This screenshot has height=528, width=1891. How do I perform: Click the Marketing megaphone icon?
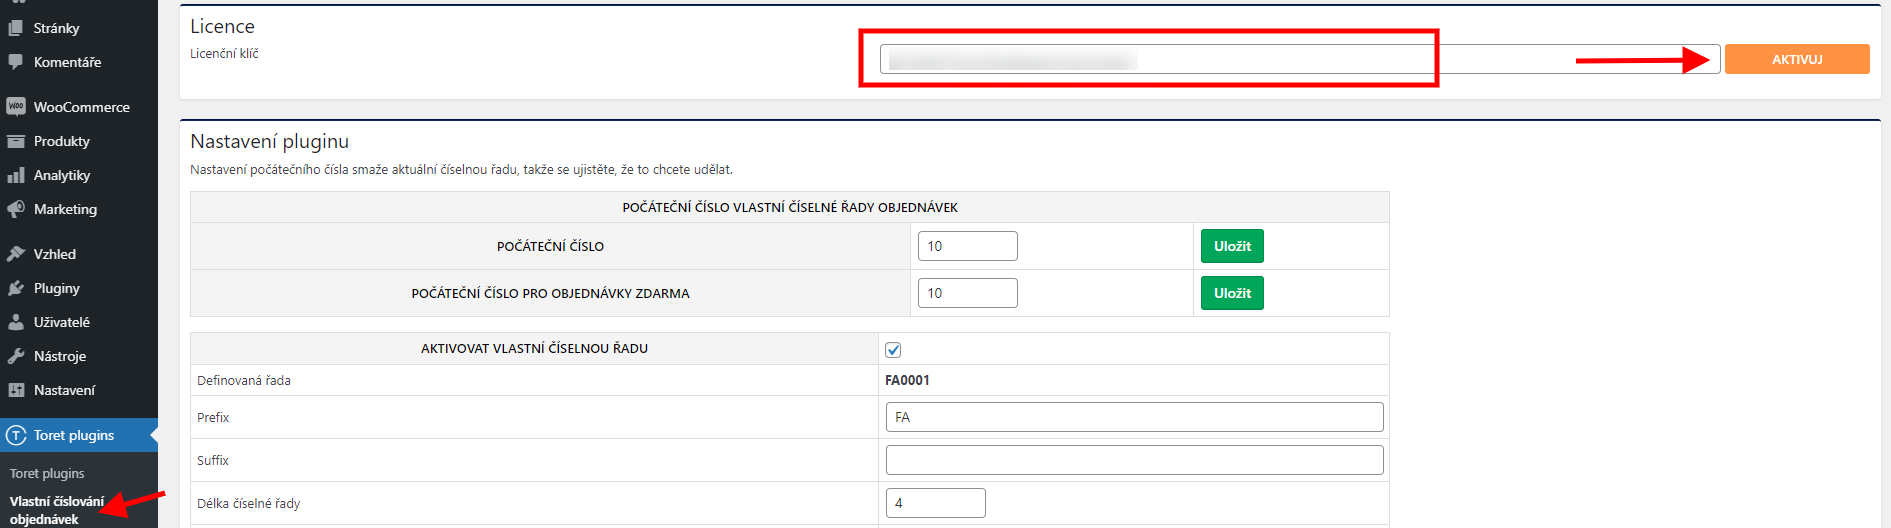[16, 209]
